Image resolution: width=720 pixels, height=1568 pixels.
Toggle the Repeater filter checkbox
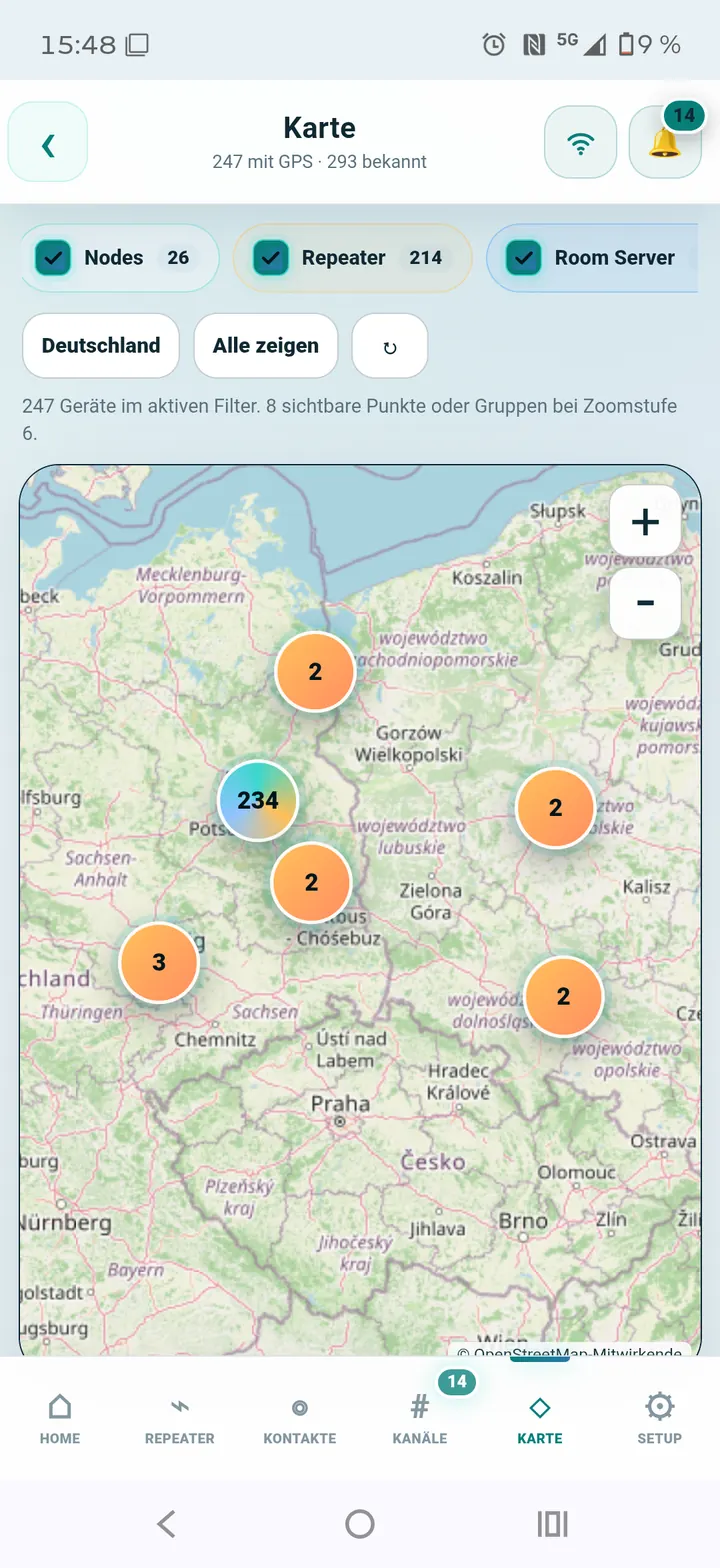[270, 258]
